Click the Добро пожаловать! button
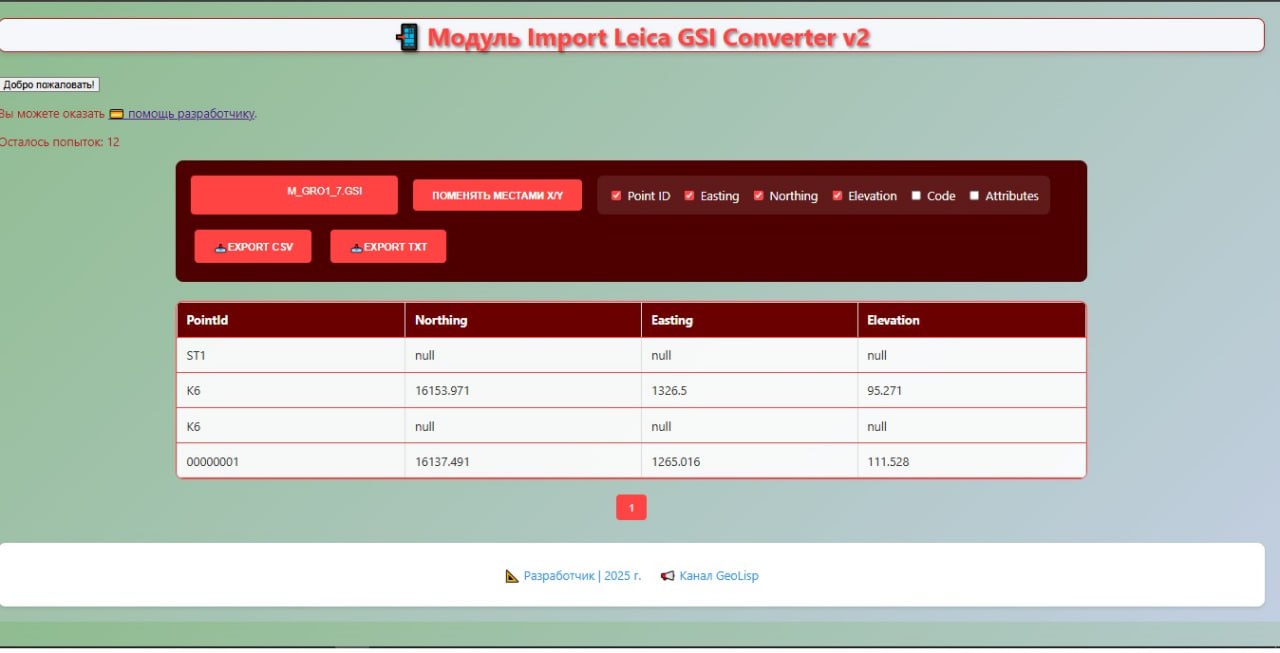The height and width of the screenshot is (653, 1280). [x=50, y=84]
